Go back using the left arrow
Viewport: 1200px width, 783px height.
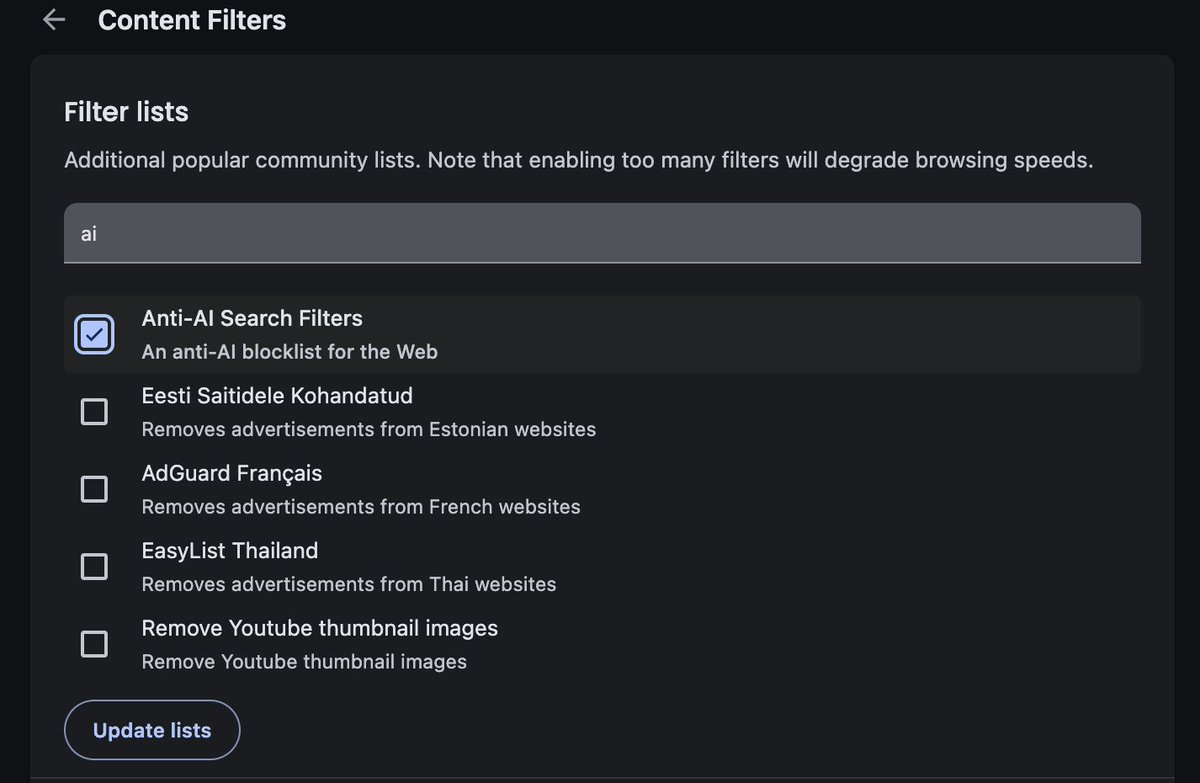(x=54, y=20)
